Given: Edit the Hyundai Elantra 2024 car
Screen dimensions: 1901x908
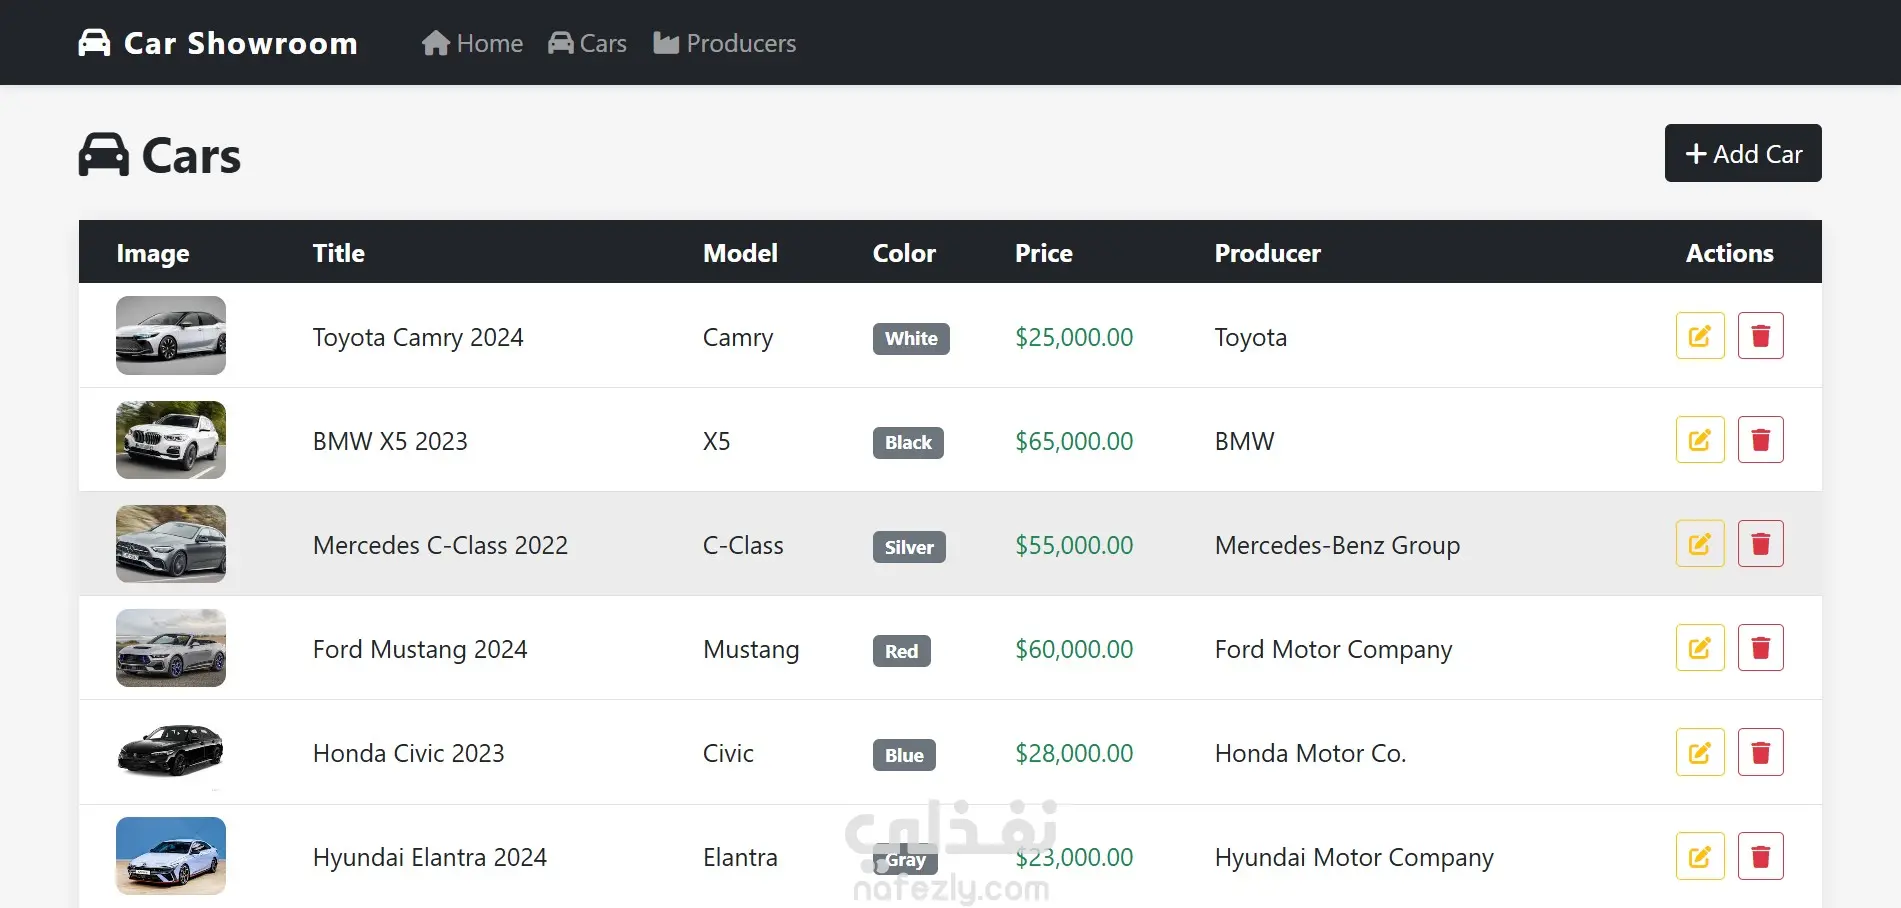Looking at the screenshot, I should pos(1700,856).
